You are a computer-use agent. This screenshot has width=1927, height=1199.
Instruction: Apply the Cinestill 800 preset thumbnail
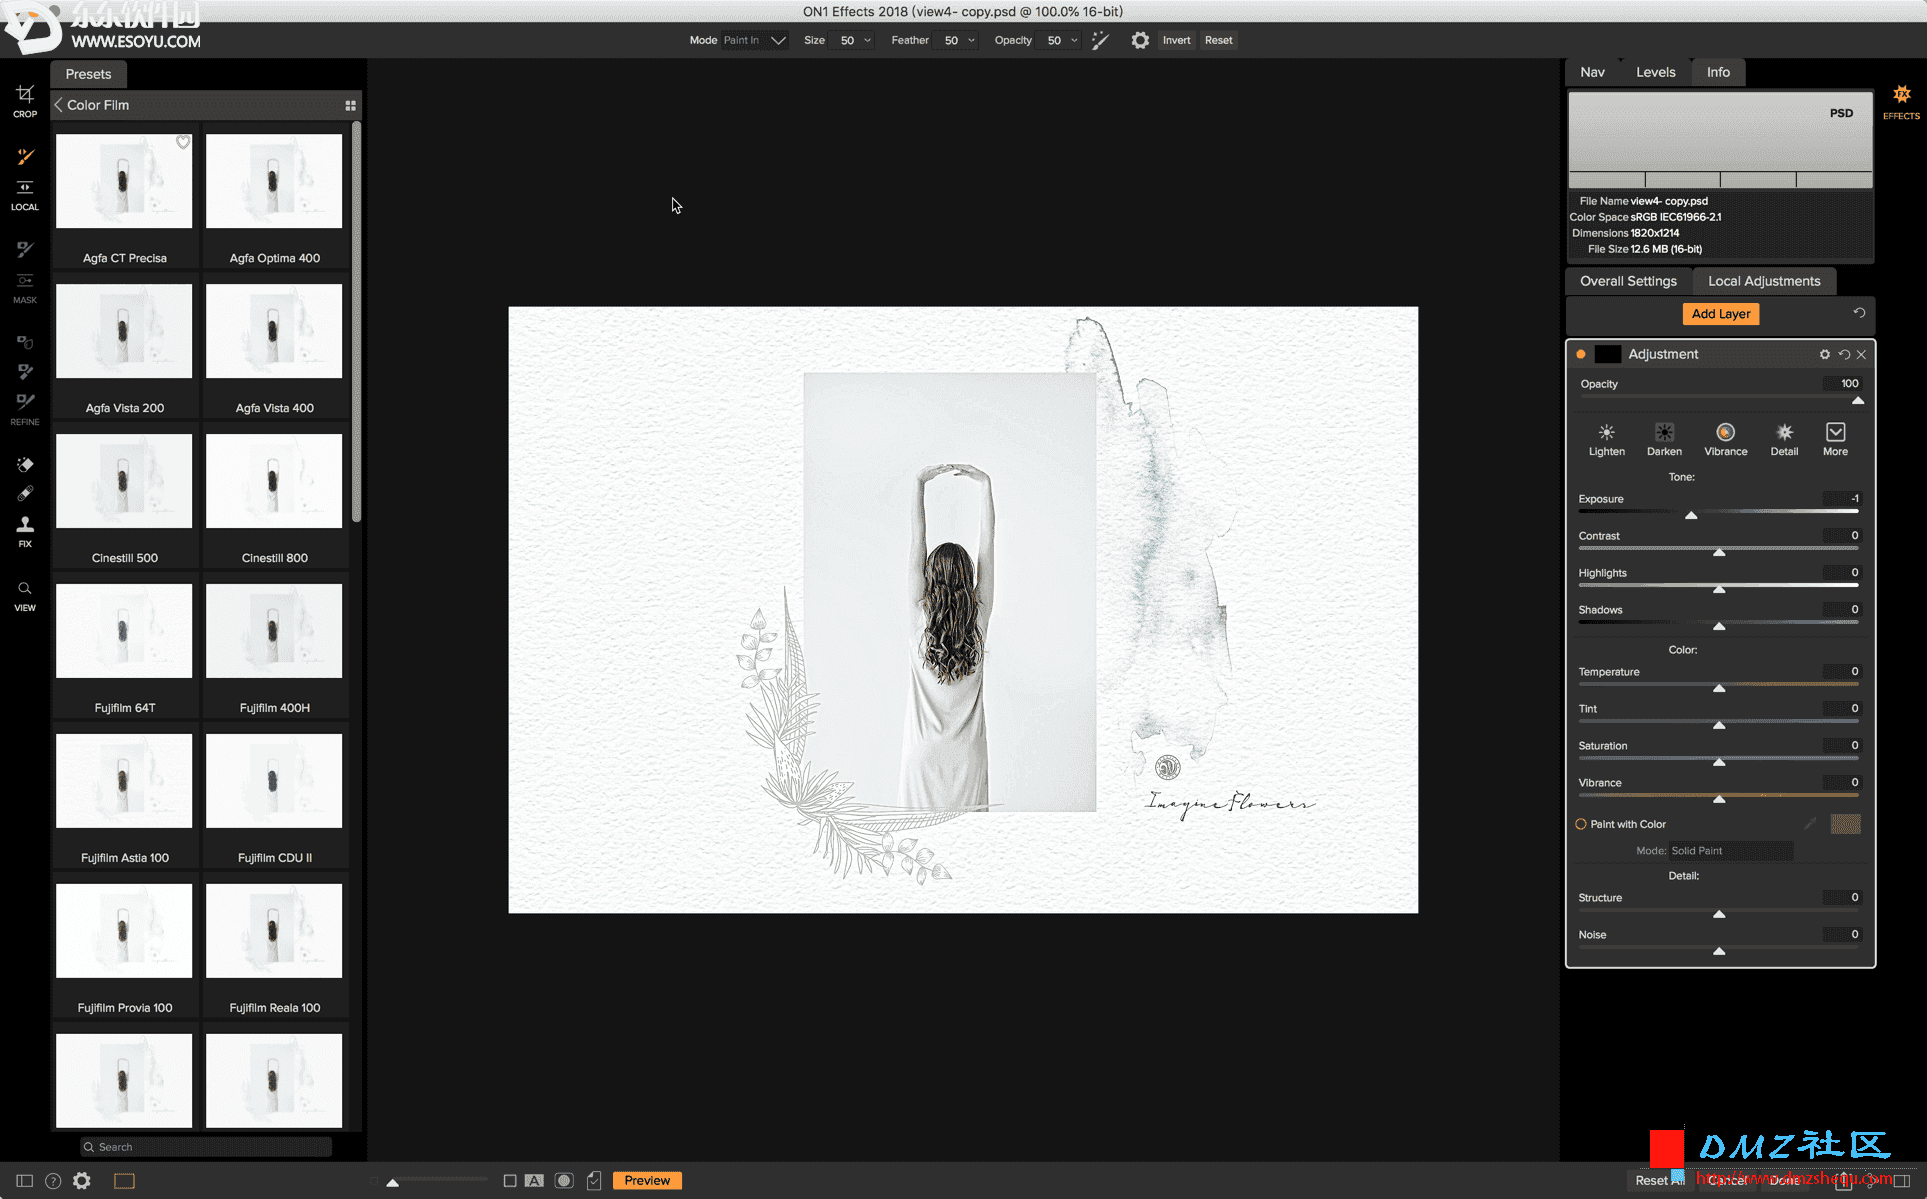click(x=274, y=481)
